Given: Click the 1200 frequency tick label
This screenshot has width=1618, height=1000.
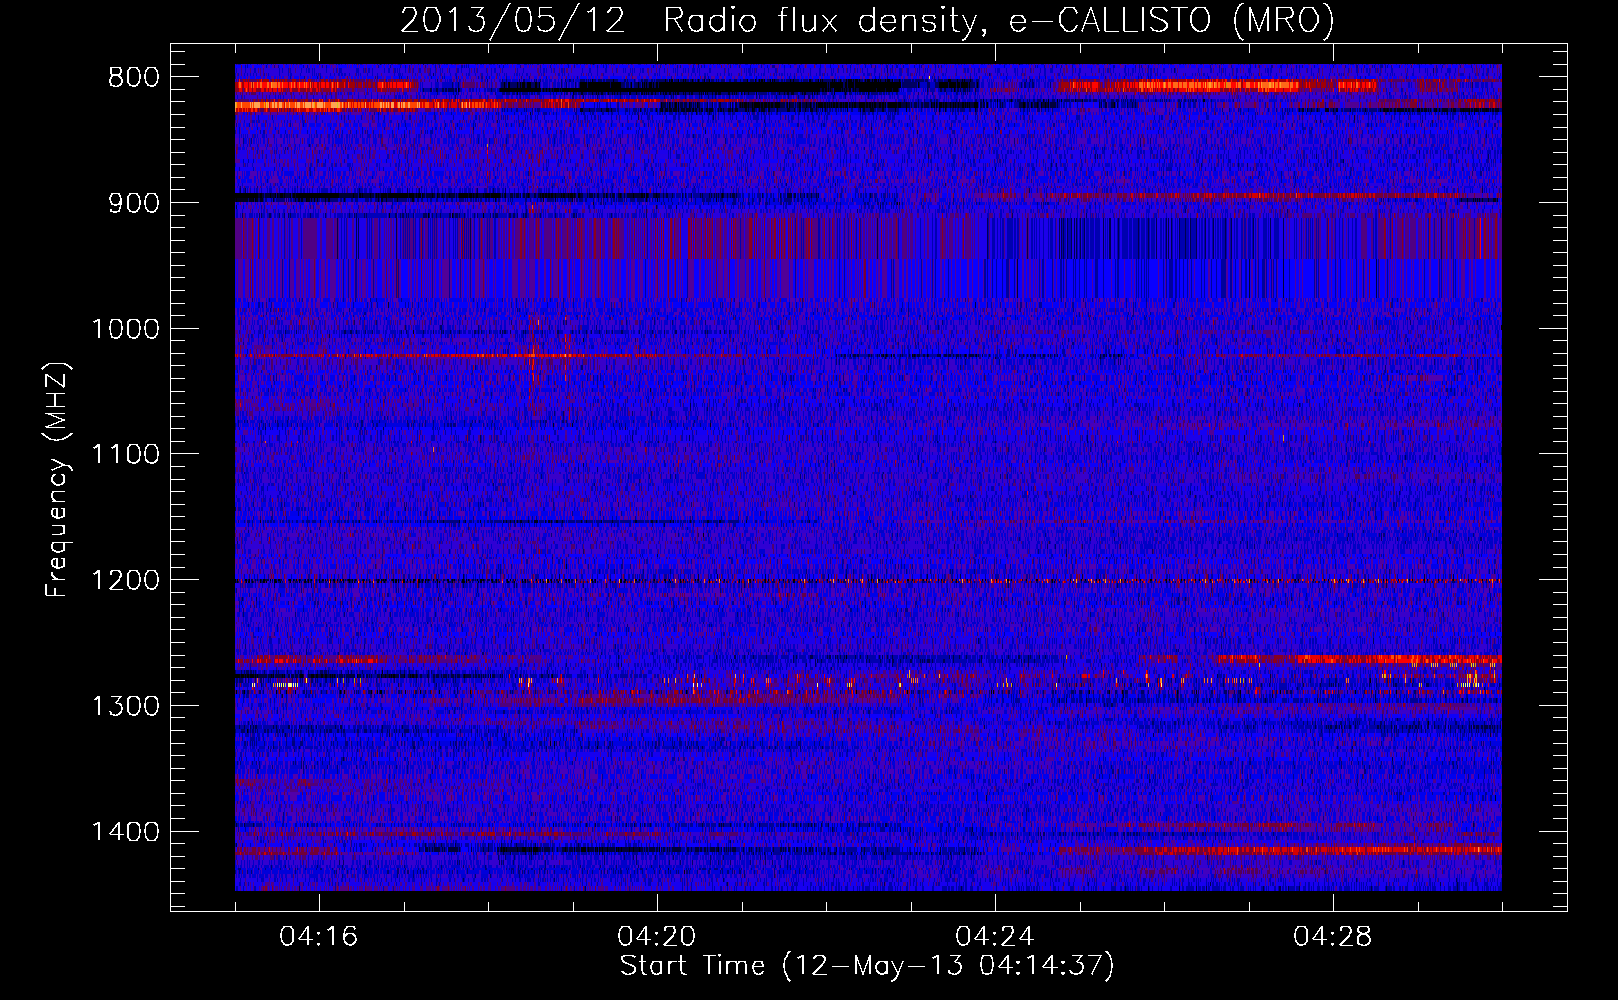Looking at the screenshot, I should (x=125, y=581).
